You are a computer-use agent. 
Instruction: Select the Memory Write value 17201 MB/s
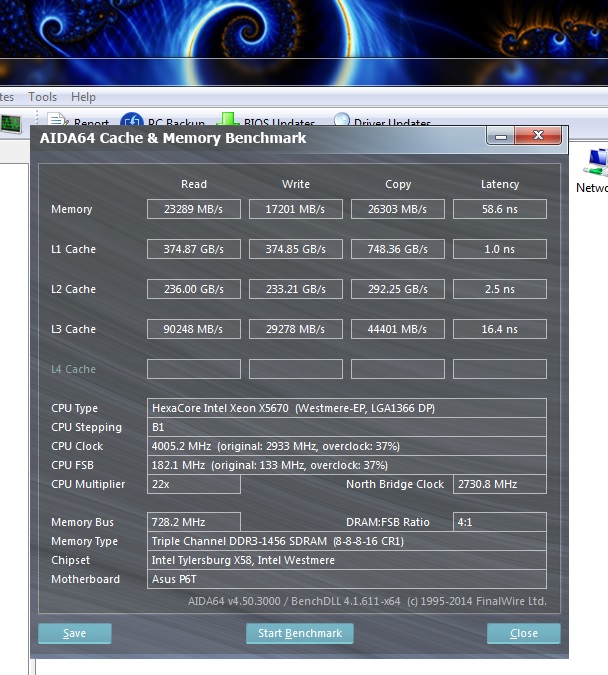[x=296, y=209]
